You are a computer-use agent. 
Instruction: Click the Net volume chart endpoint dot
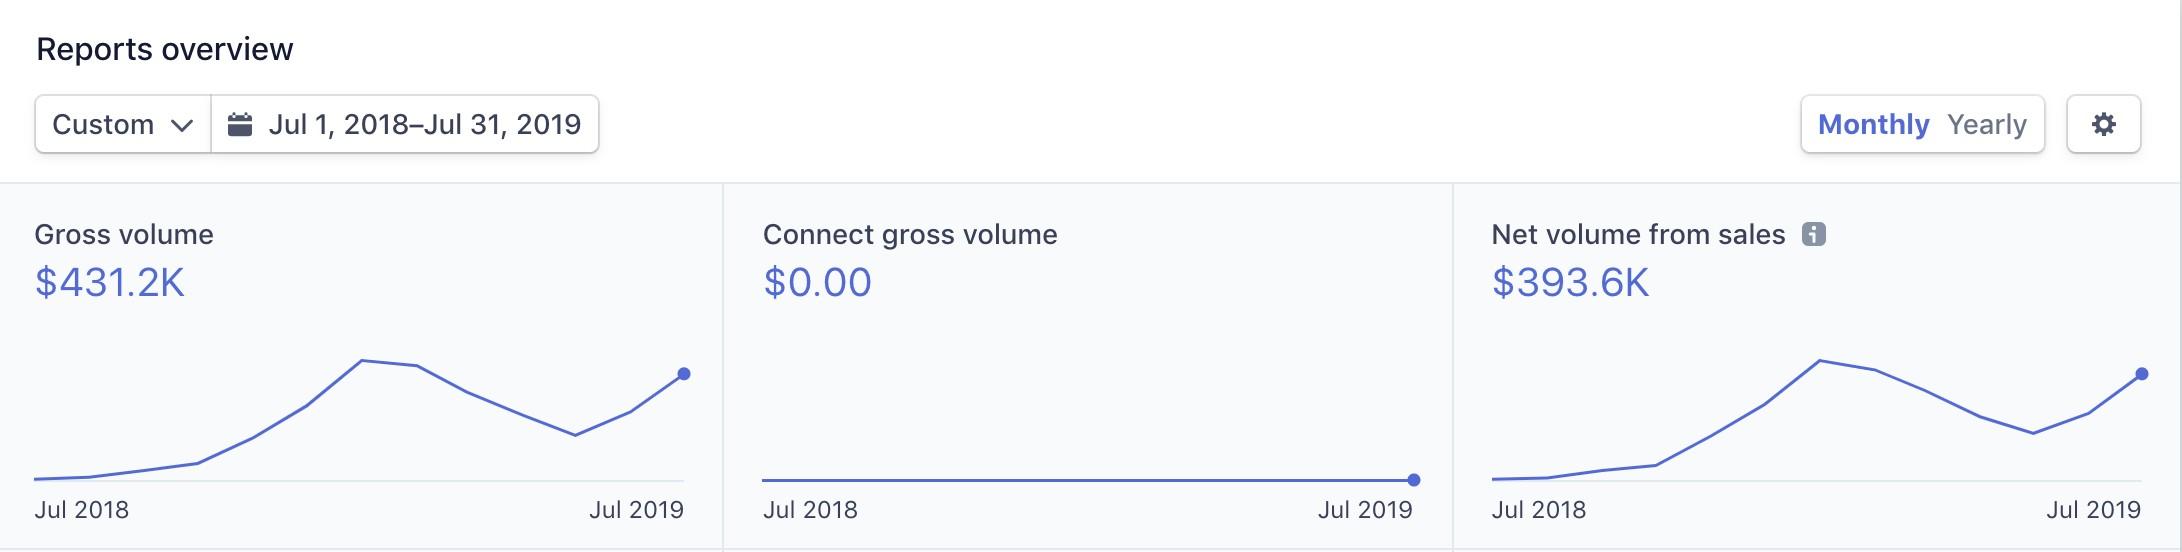point(2141,374)
